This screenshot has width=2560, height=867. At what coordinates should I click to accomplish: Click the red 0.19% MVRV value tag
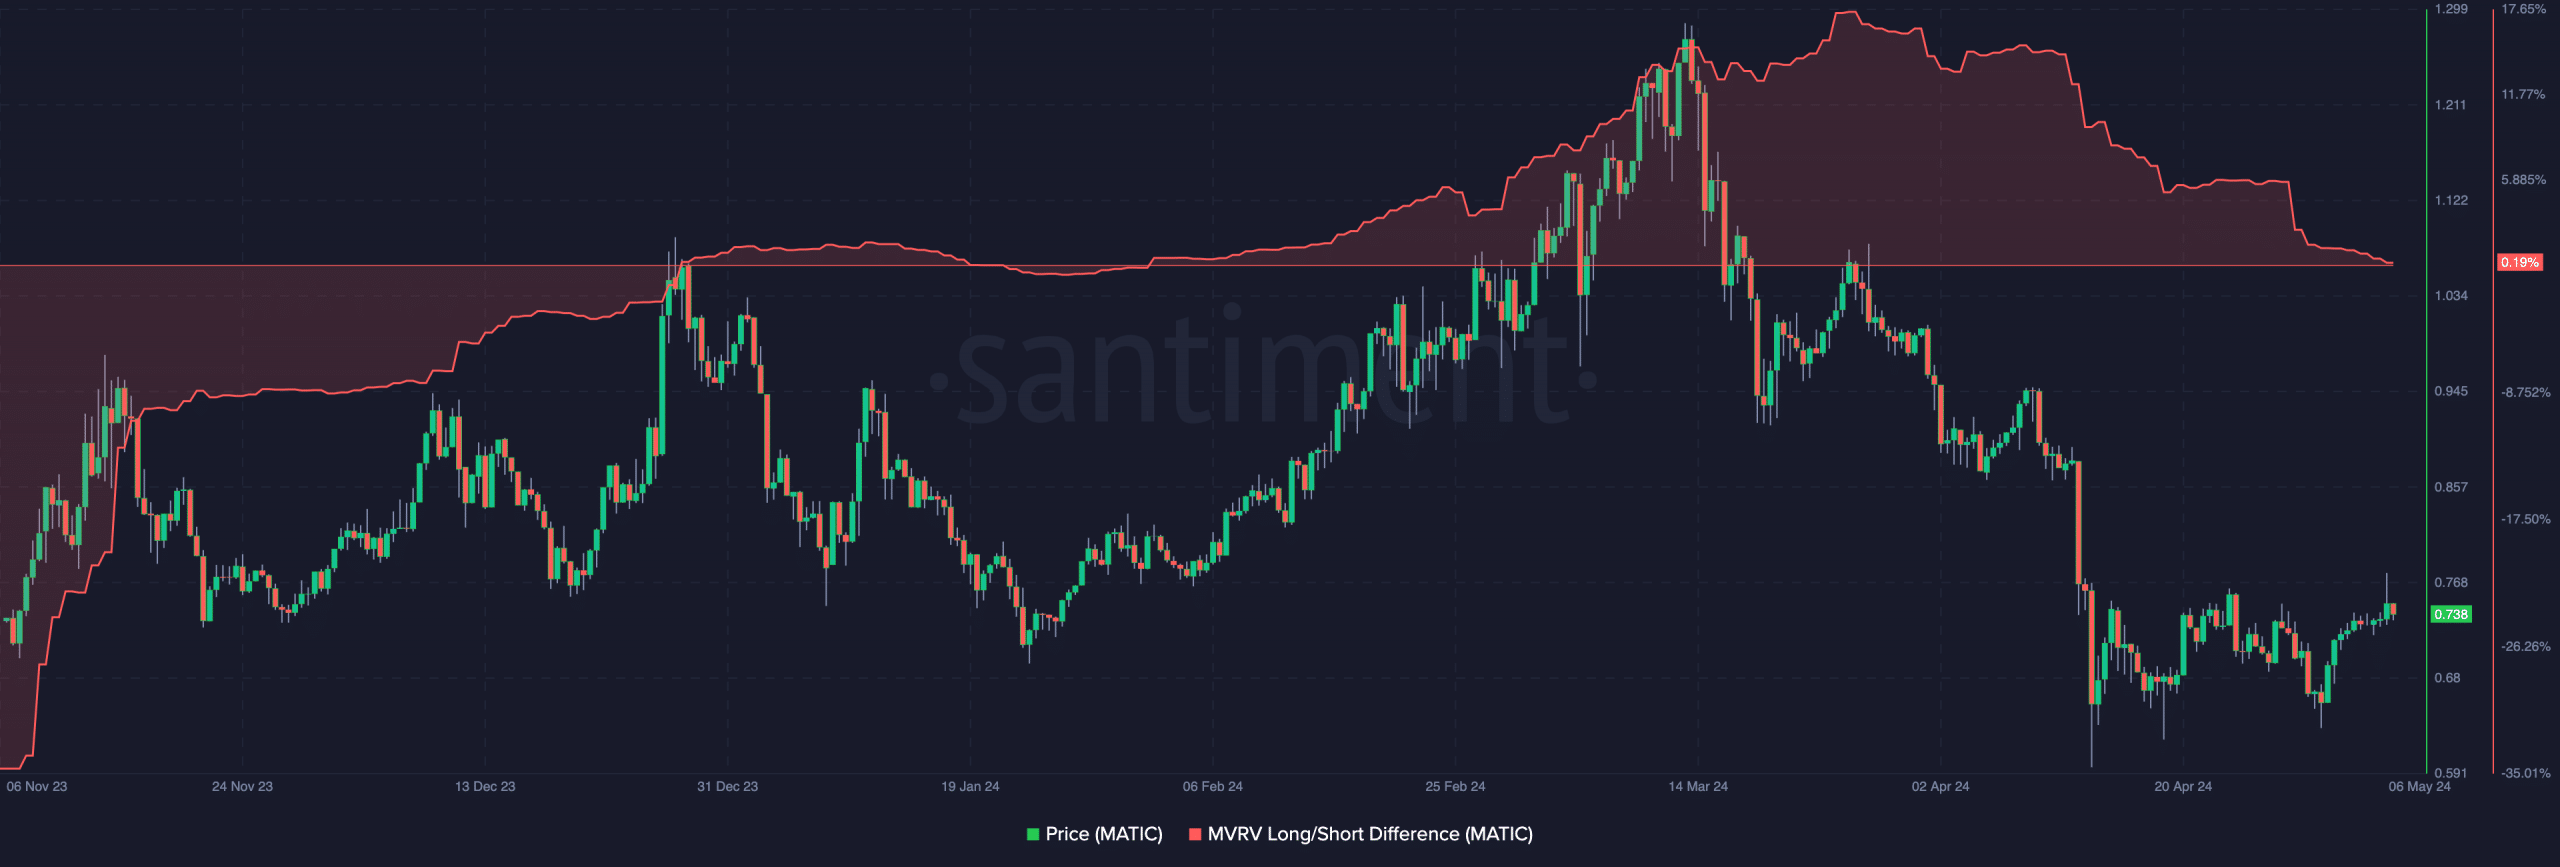2520,262
